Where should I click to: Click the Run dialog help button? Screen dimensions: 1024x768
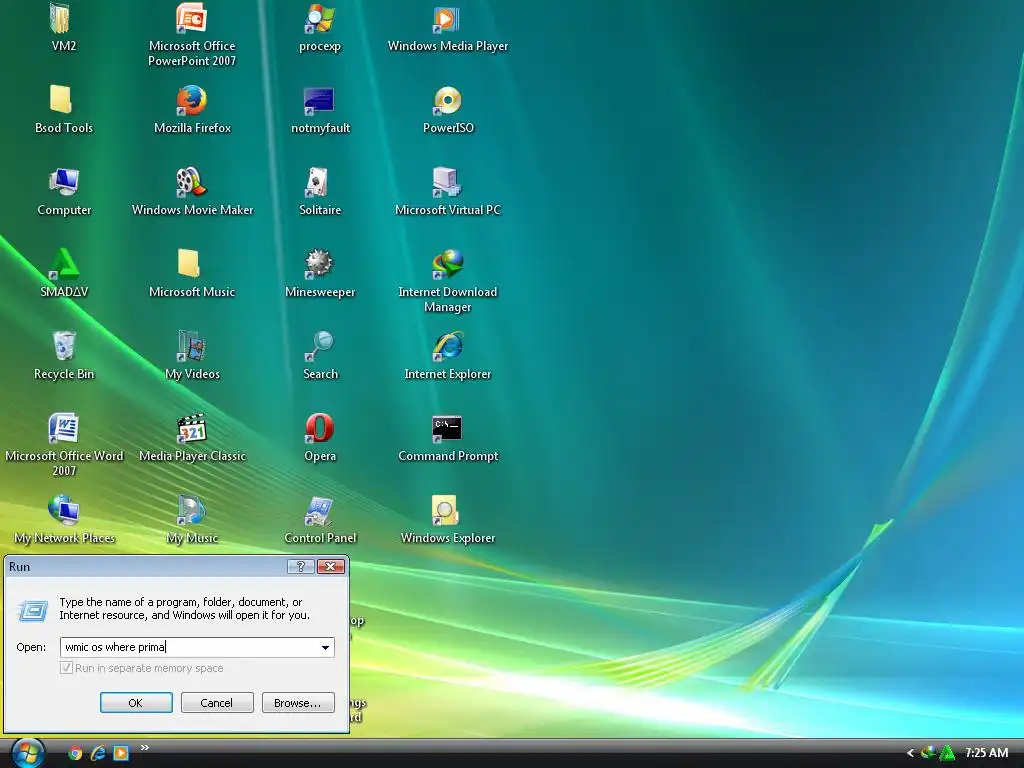(301, 566)
